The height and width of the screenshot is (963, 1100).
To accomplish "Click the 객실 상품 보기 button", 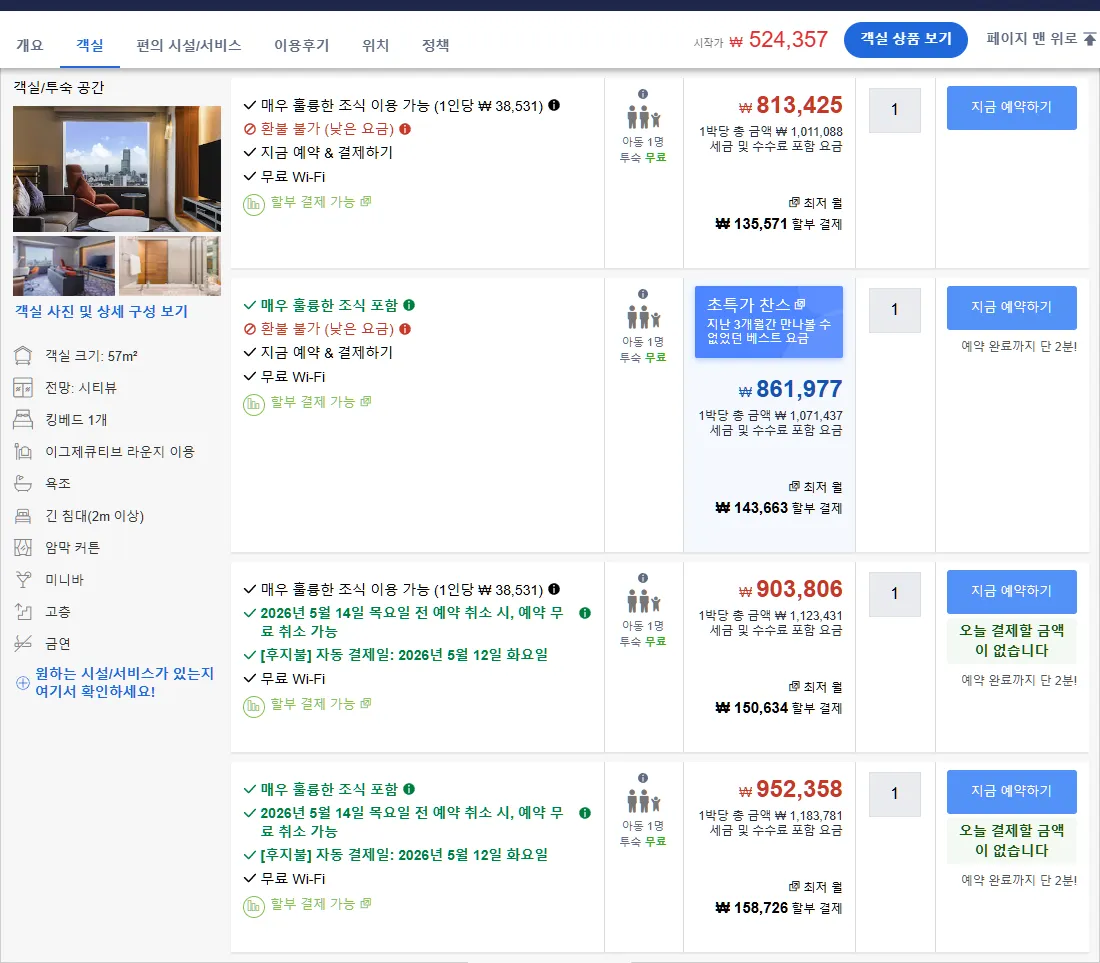I will [x=906, y=39].
